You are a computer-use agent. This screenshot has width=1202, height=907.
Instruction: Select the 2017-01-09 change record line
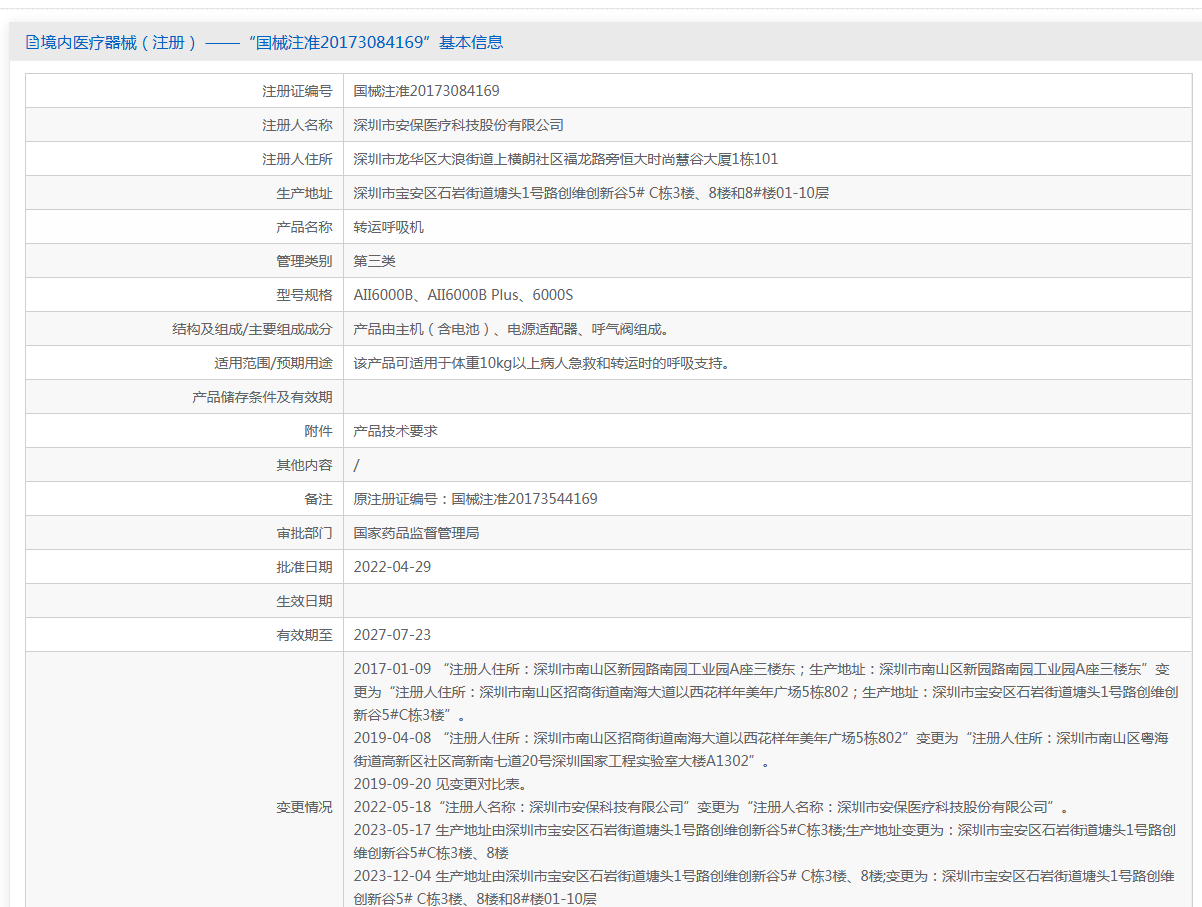[x=766, y=692]
